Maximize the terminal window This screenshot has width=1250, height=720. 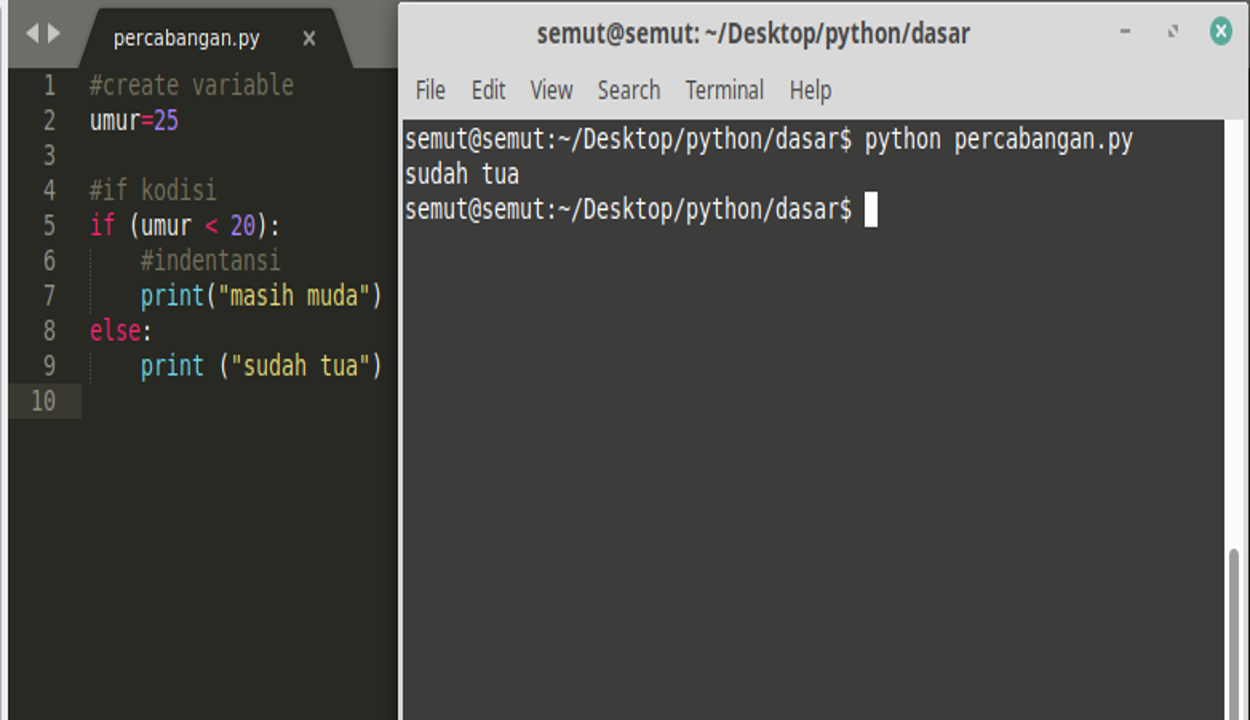[1173, 32]
